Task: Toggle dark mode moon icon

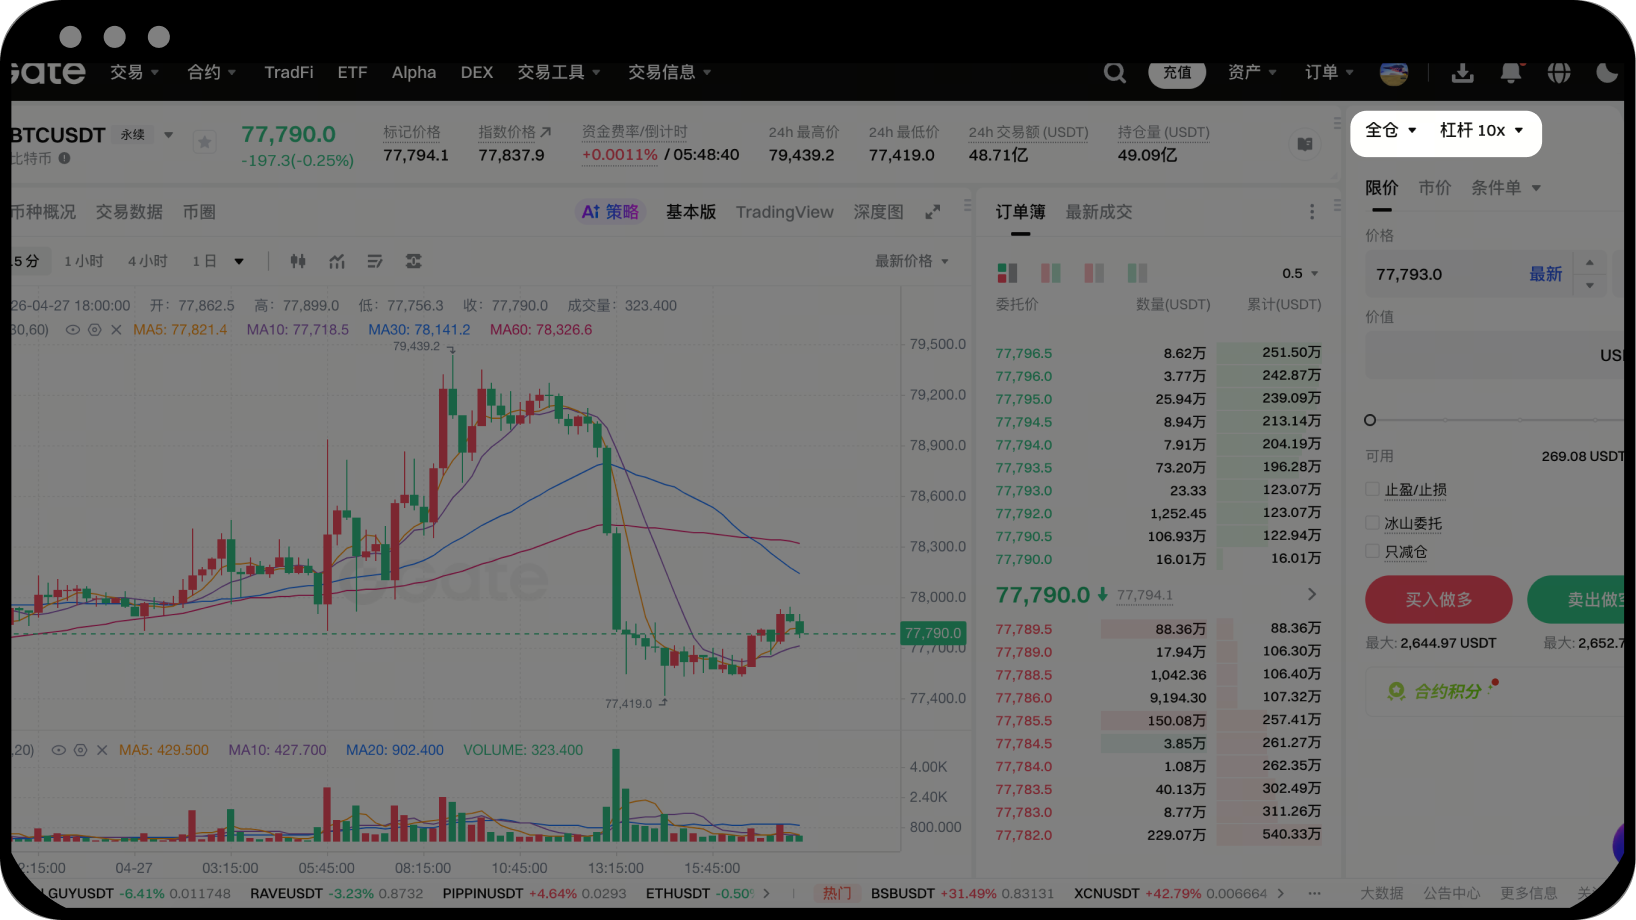Action: tap(1607, 73)
